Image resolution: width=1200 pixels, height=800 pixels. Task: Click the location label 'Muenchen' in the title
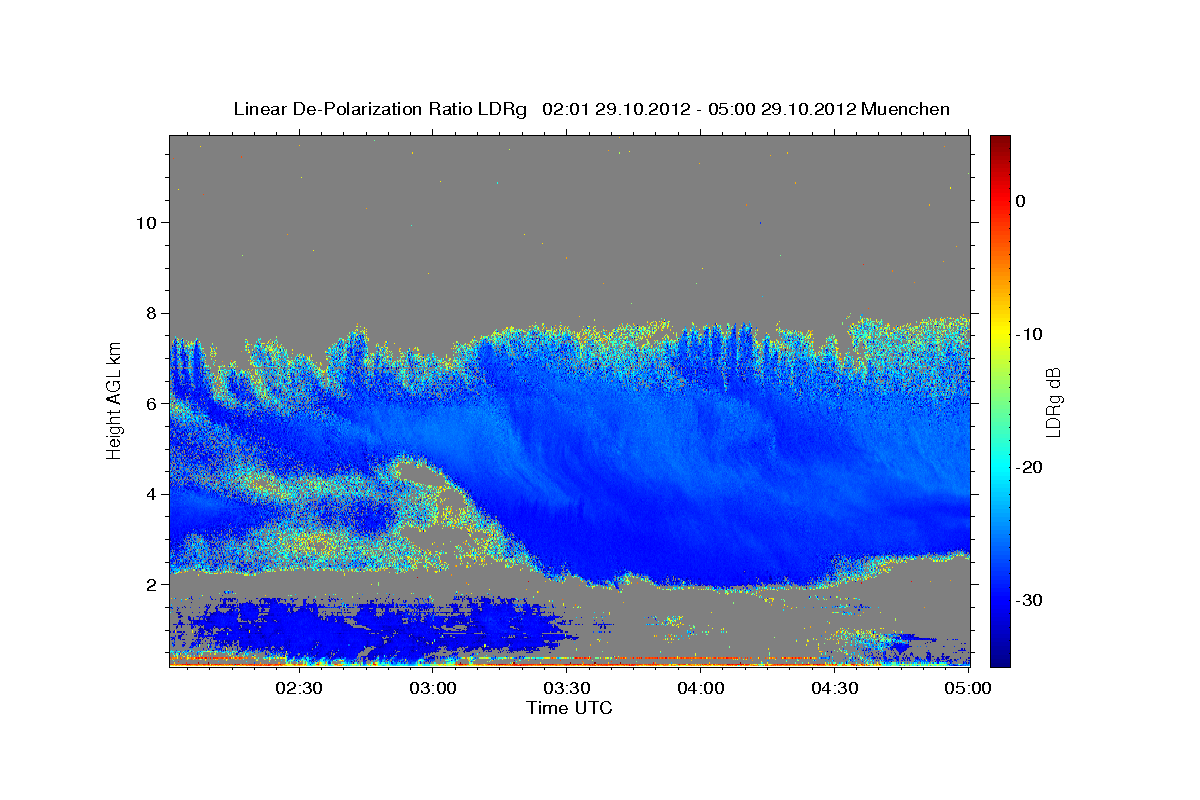coord(907,109)
